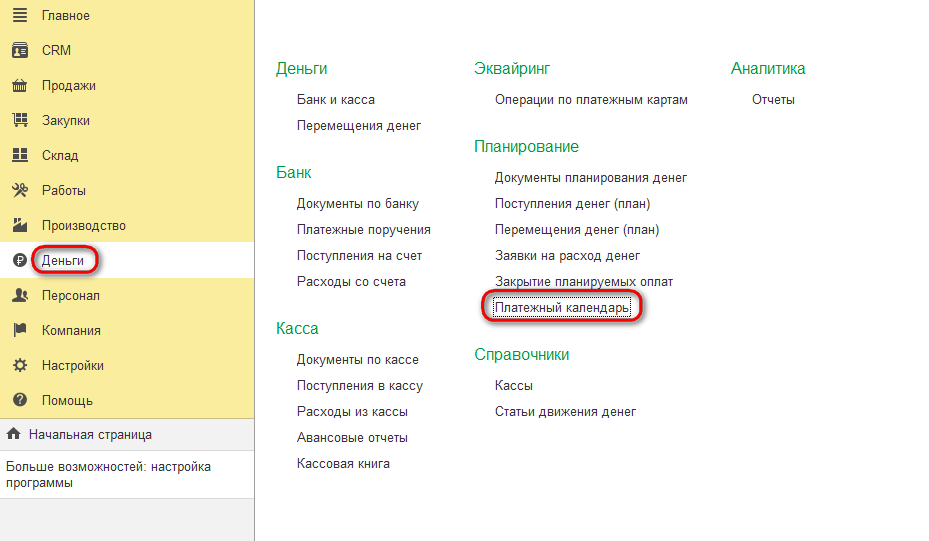Open Статьи движения денег
This screenshot has height=541, width=929.
(x=565, y=412)
